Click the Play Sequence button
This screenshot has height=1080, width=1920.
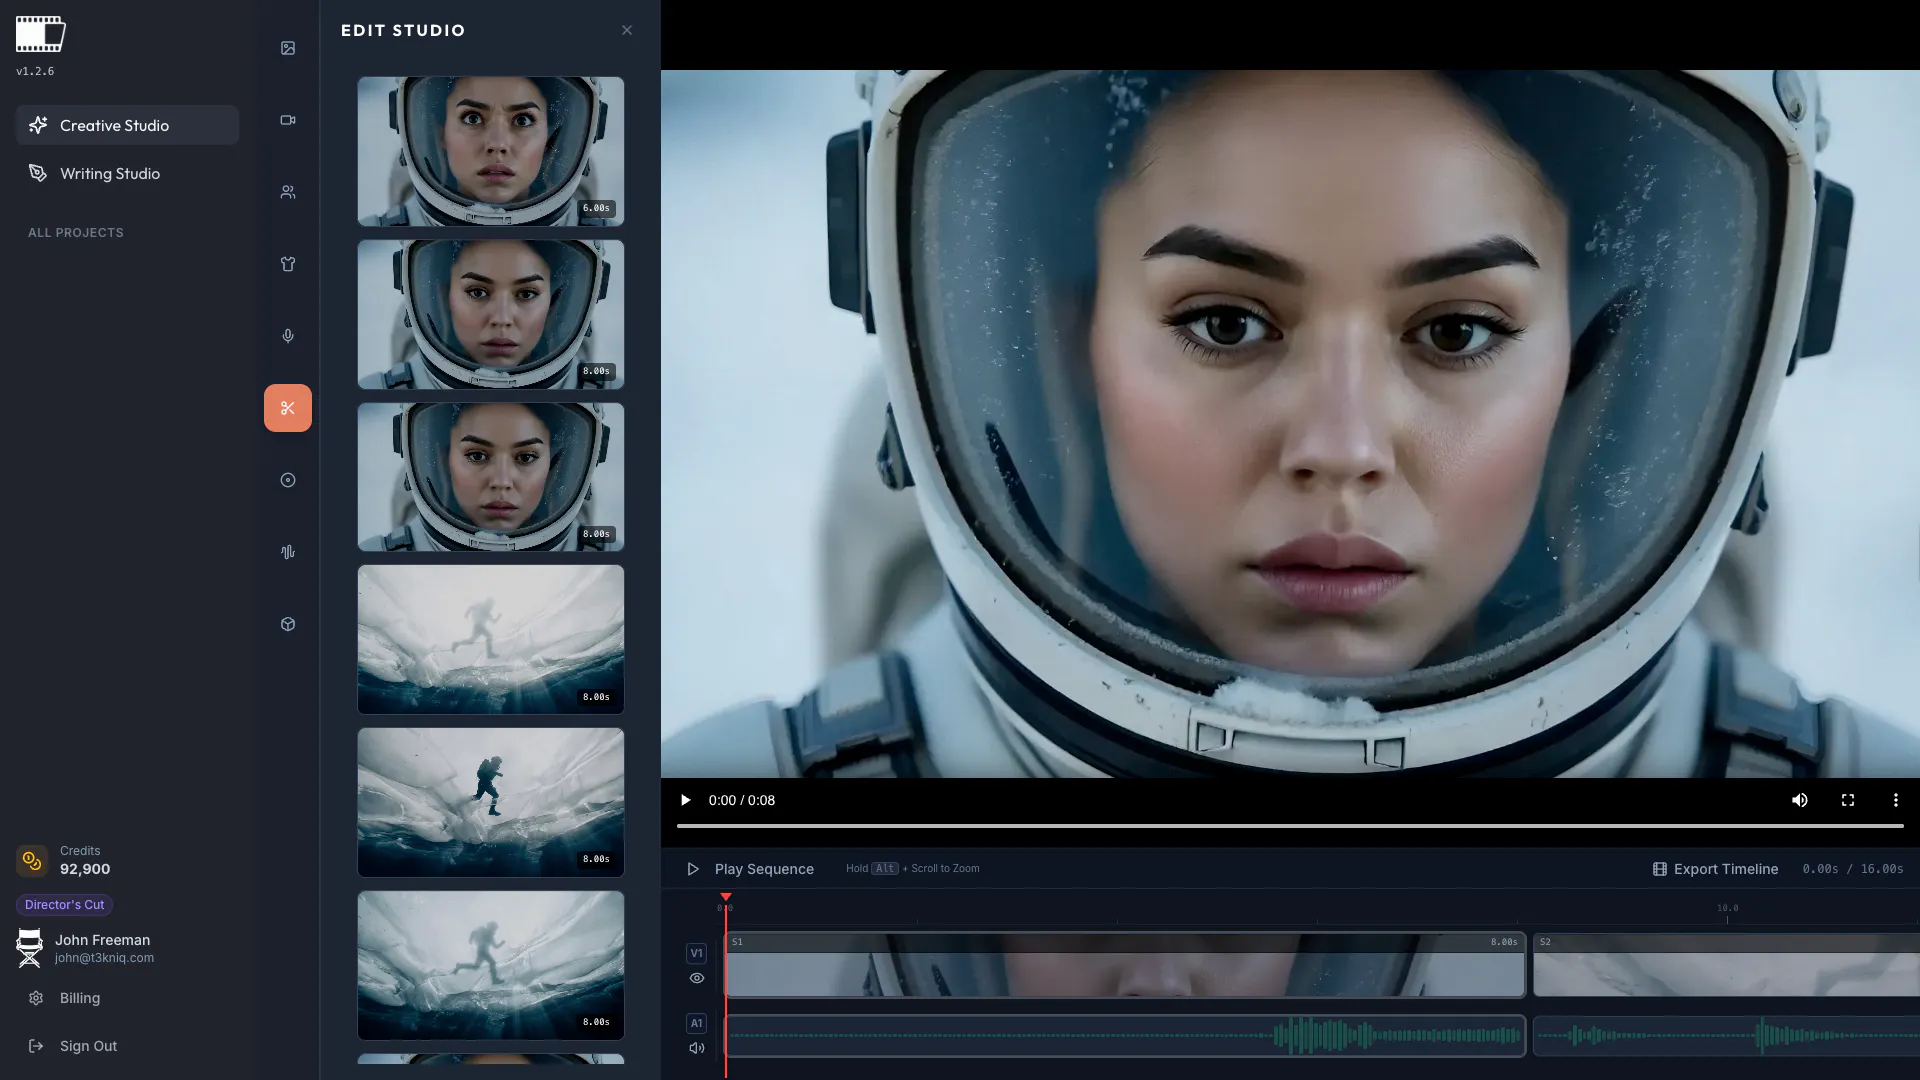(x=750, y=869)
